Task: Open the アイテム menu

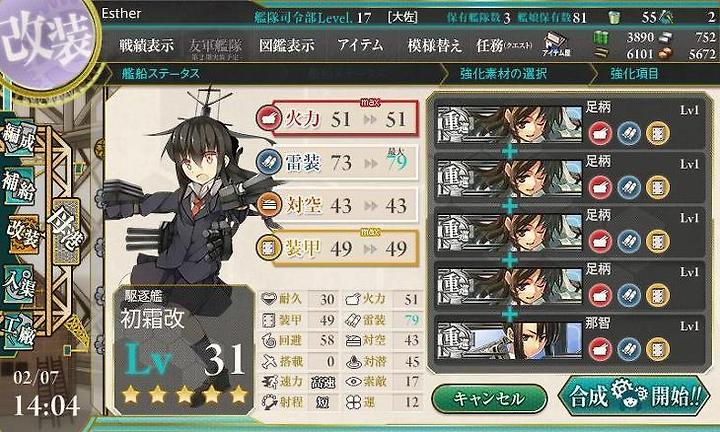Action: pyautogui.click(x=360, y=45)
